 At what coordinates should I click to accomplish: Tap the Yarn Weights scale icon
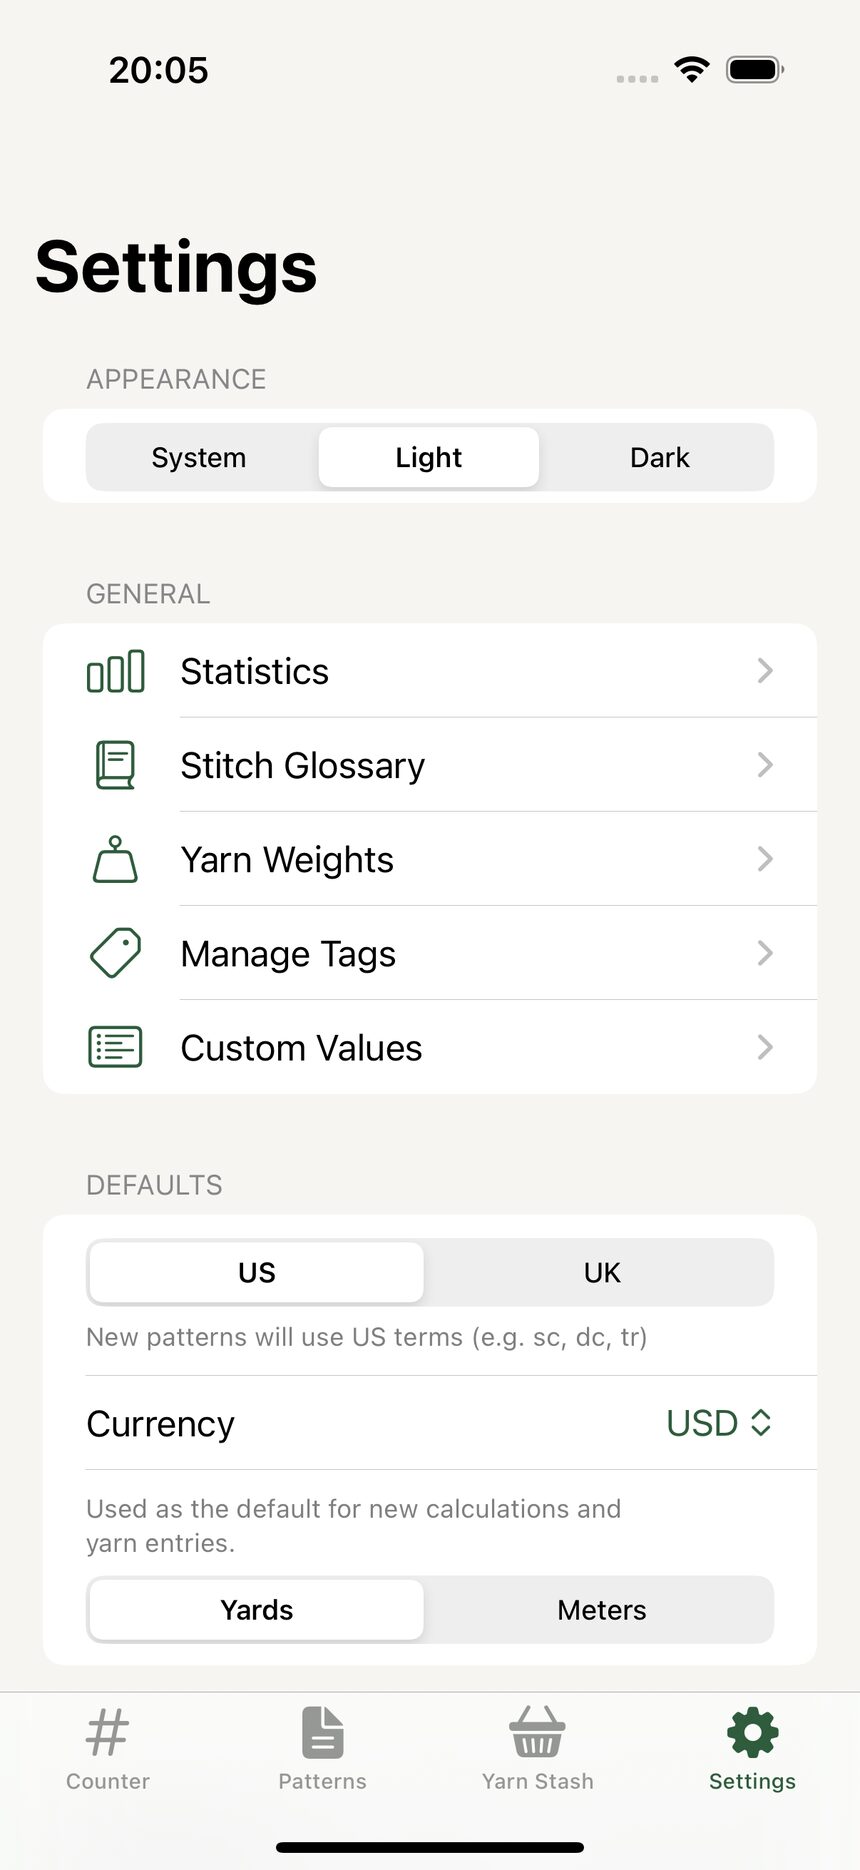115,859
